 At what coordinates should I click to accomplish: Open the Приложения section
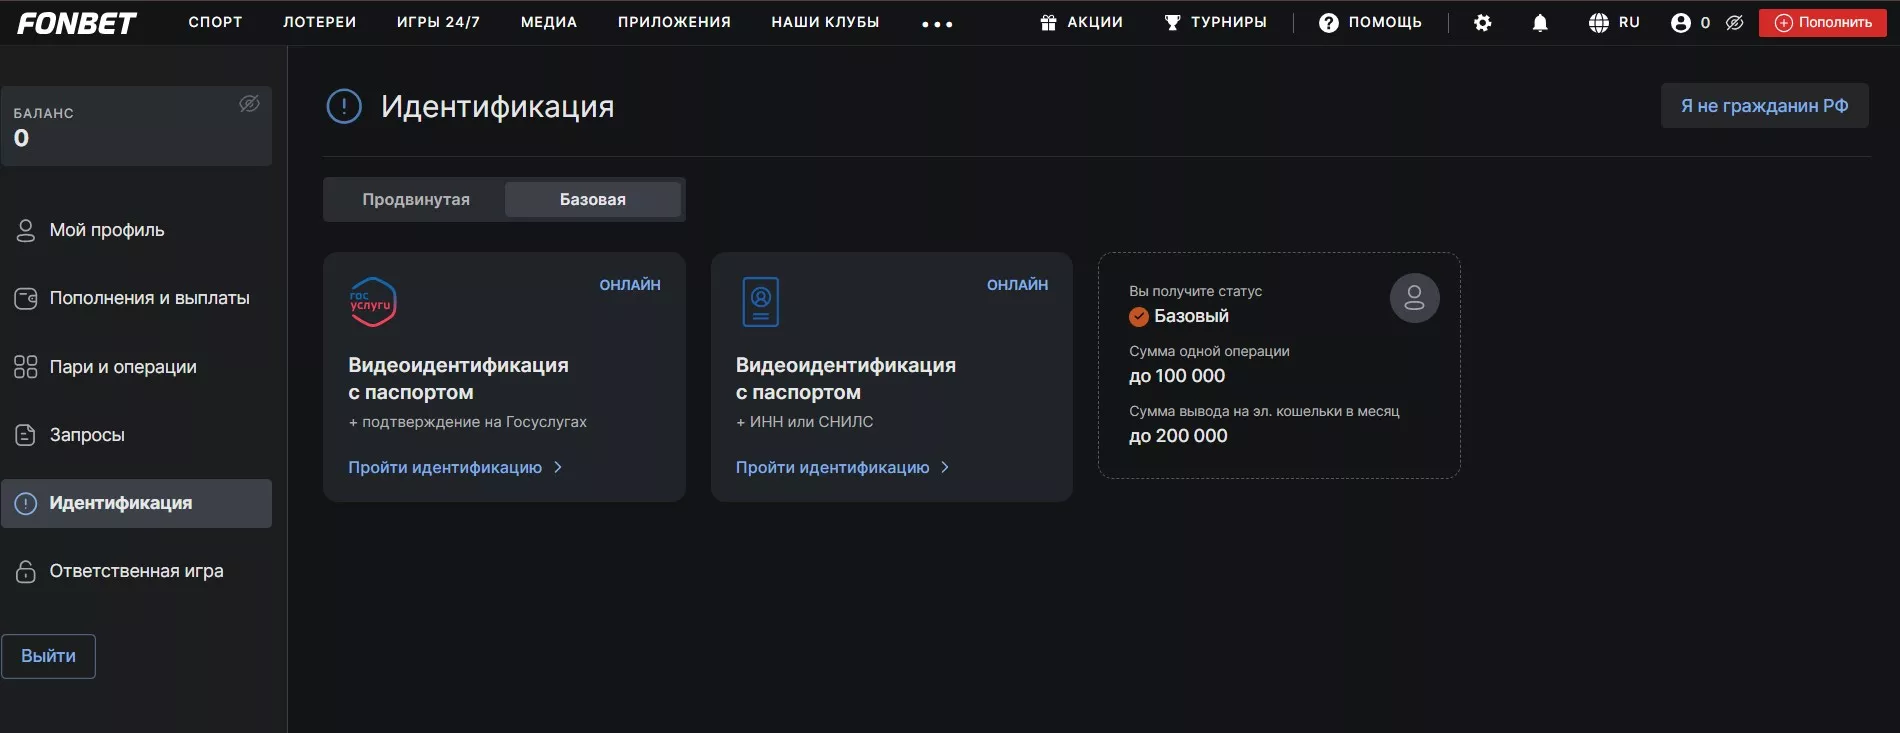[x=674, y=22]
